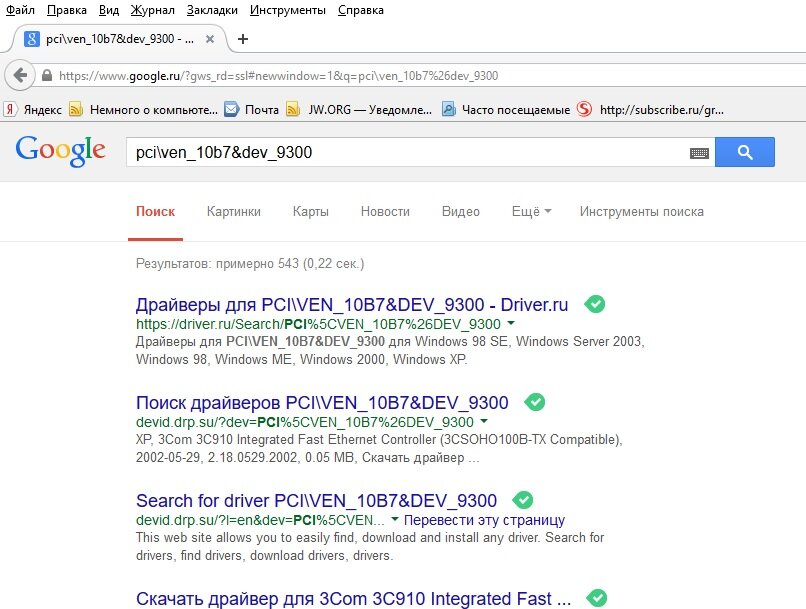Switch to the Картинки tab
The width and height of the screenshot is (806, 609).
(233, 211)
